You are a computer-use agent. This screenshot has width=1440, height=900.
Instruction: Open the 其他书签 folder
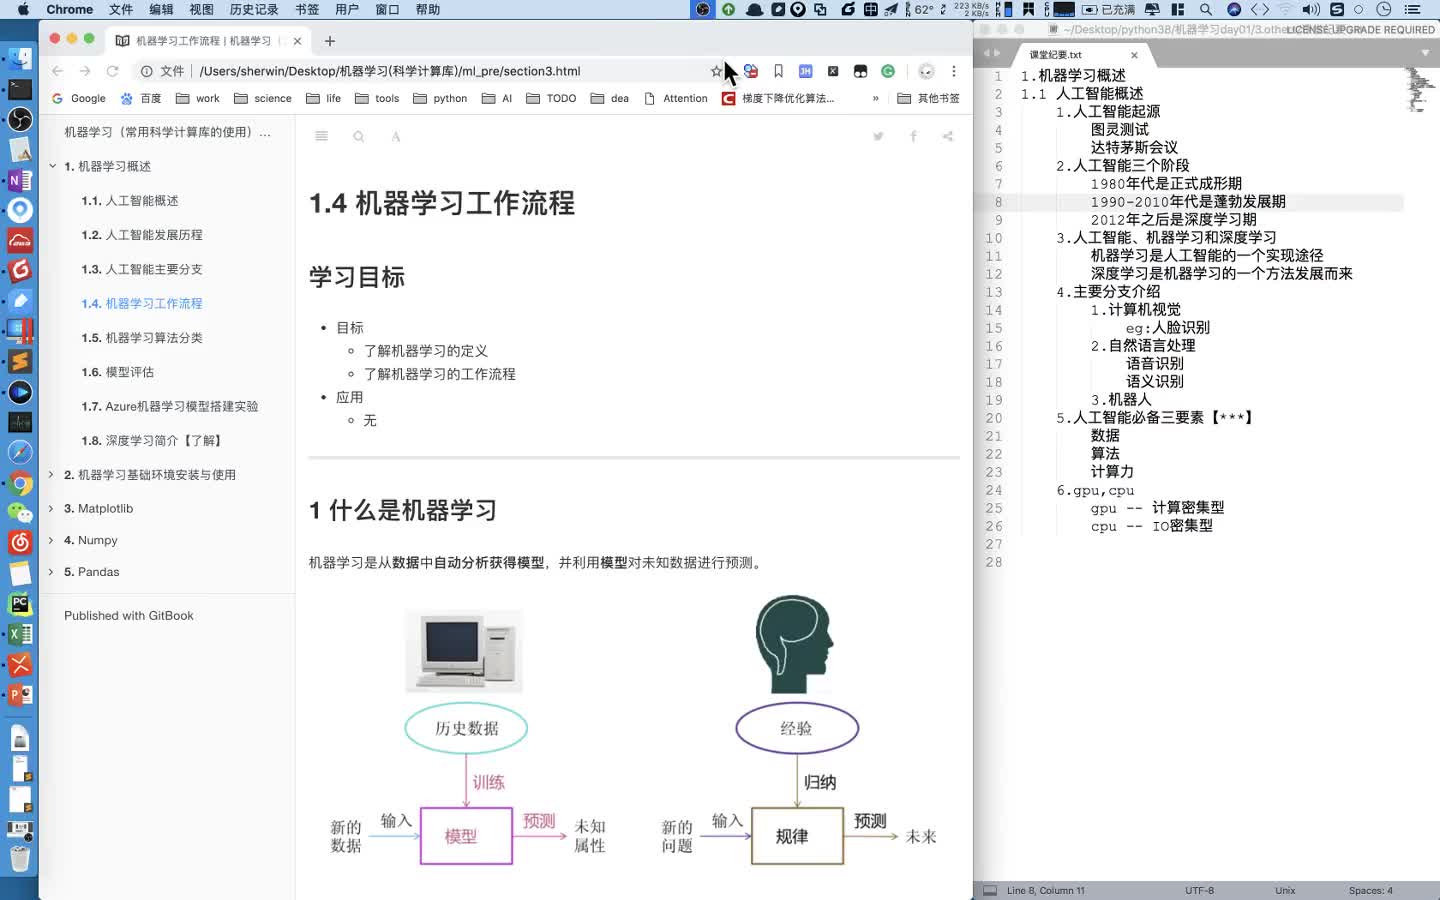pos(929,98)
